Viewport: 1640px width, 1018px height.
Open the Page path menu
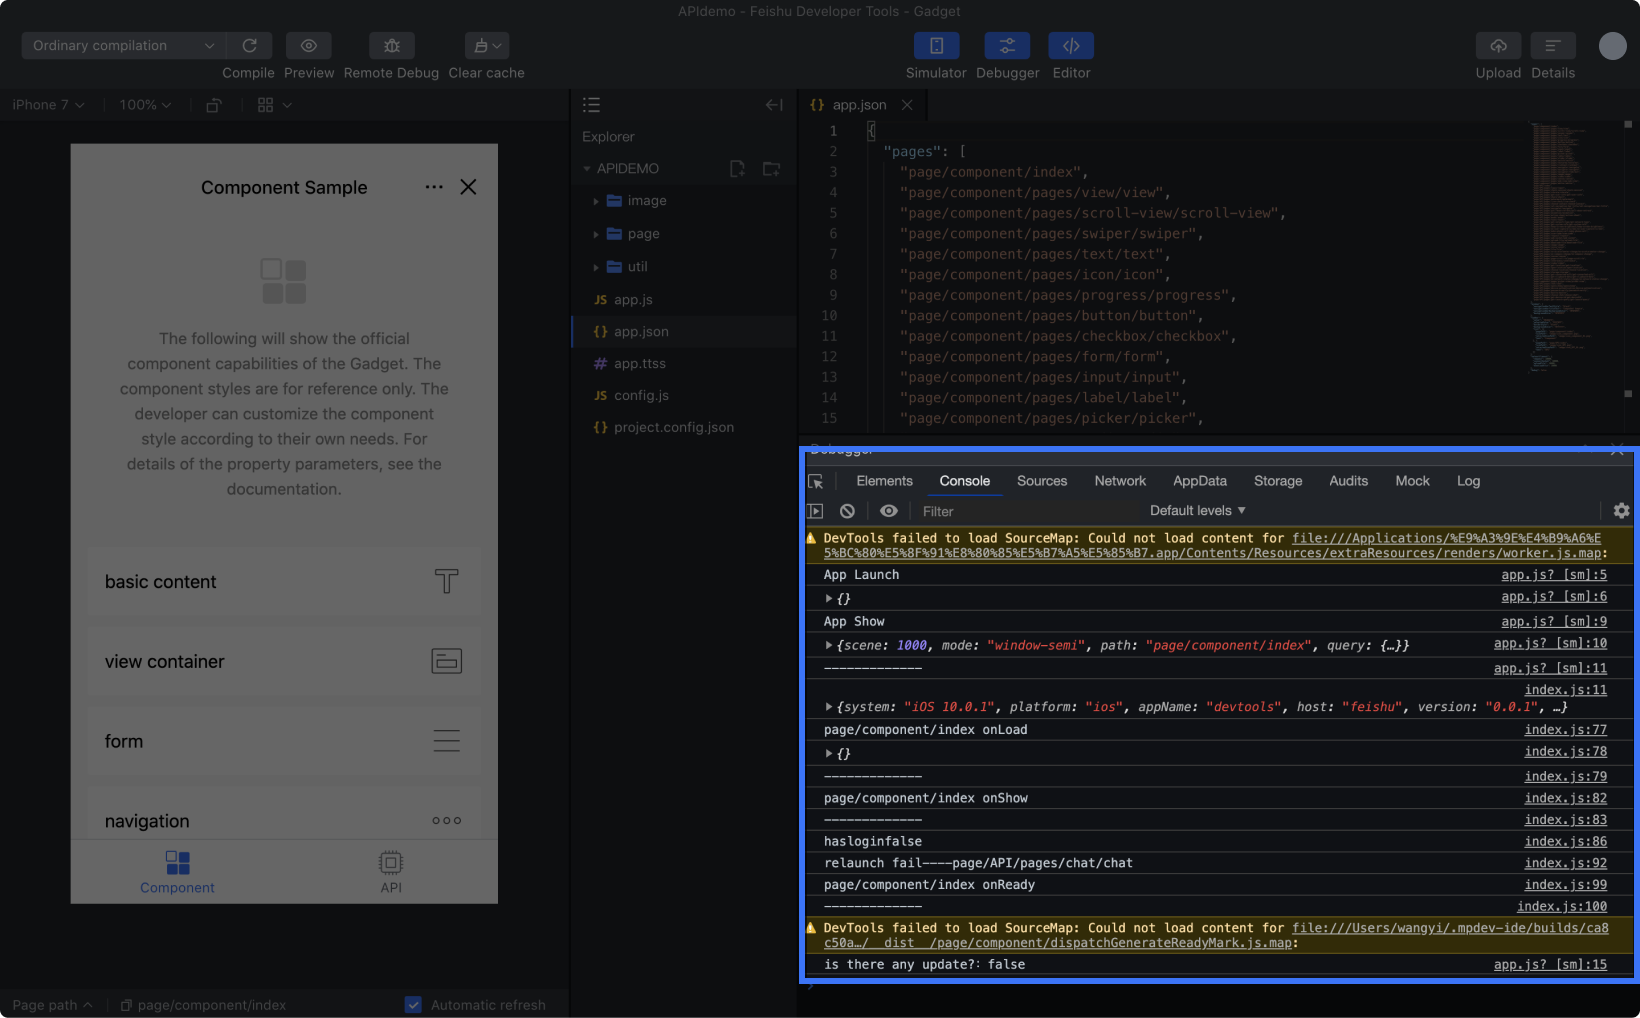pyautogui.click(x=52, y=1004)
